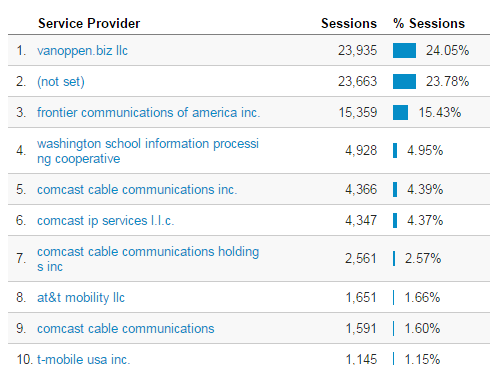
Task: Click comcast cable communications inc. link
Action: (137, 189)
